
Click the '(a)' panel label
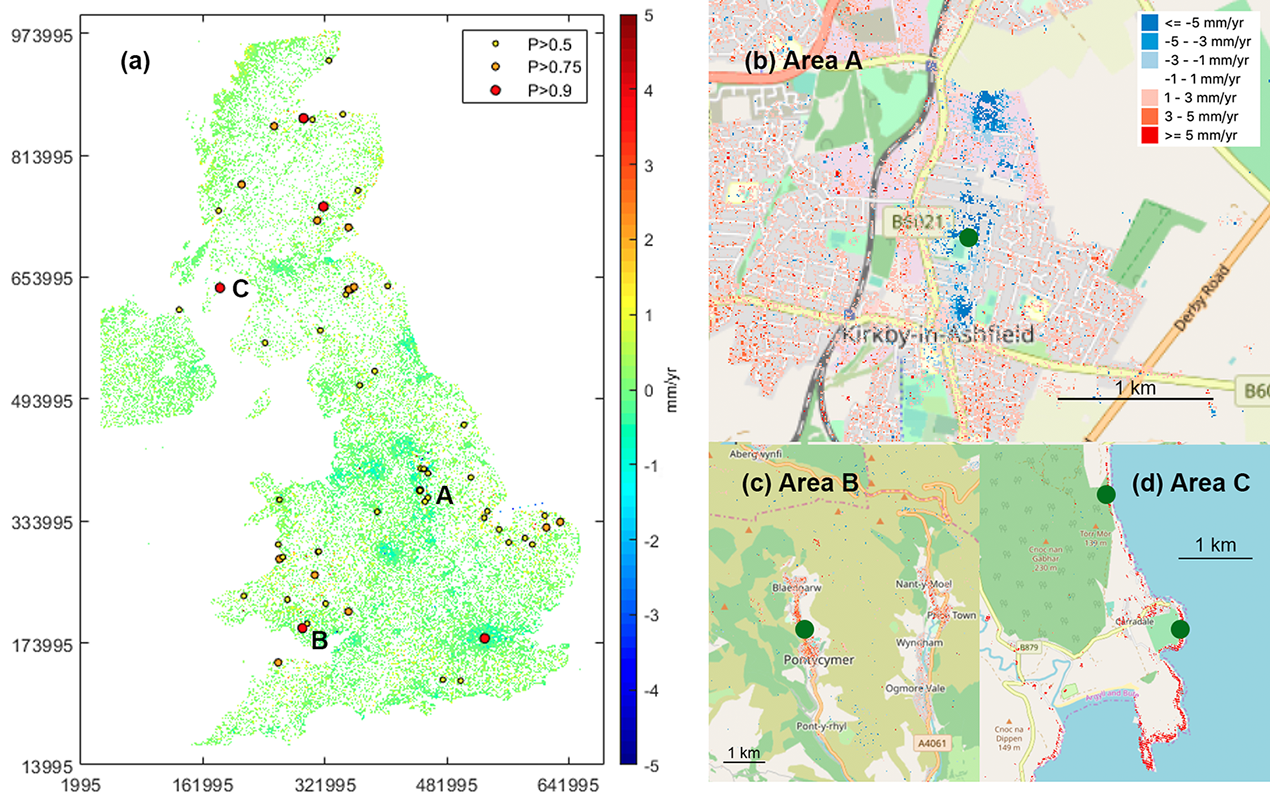[135, 62]
